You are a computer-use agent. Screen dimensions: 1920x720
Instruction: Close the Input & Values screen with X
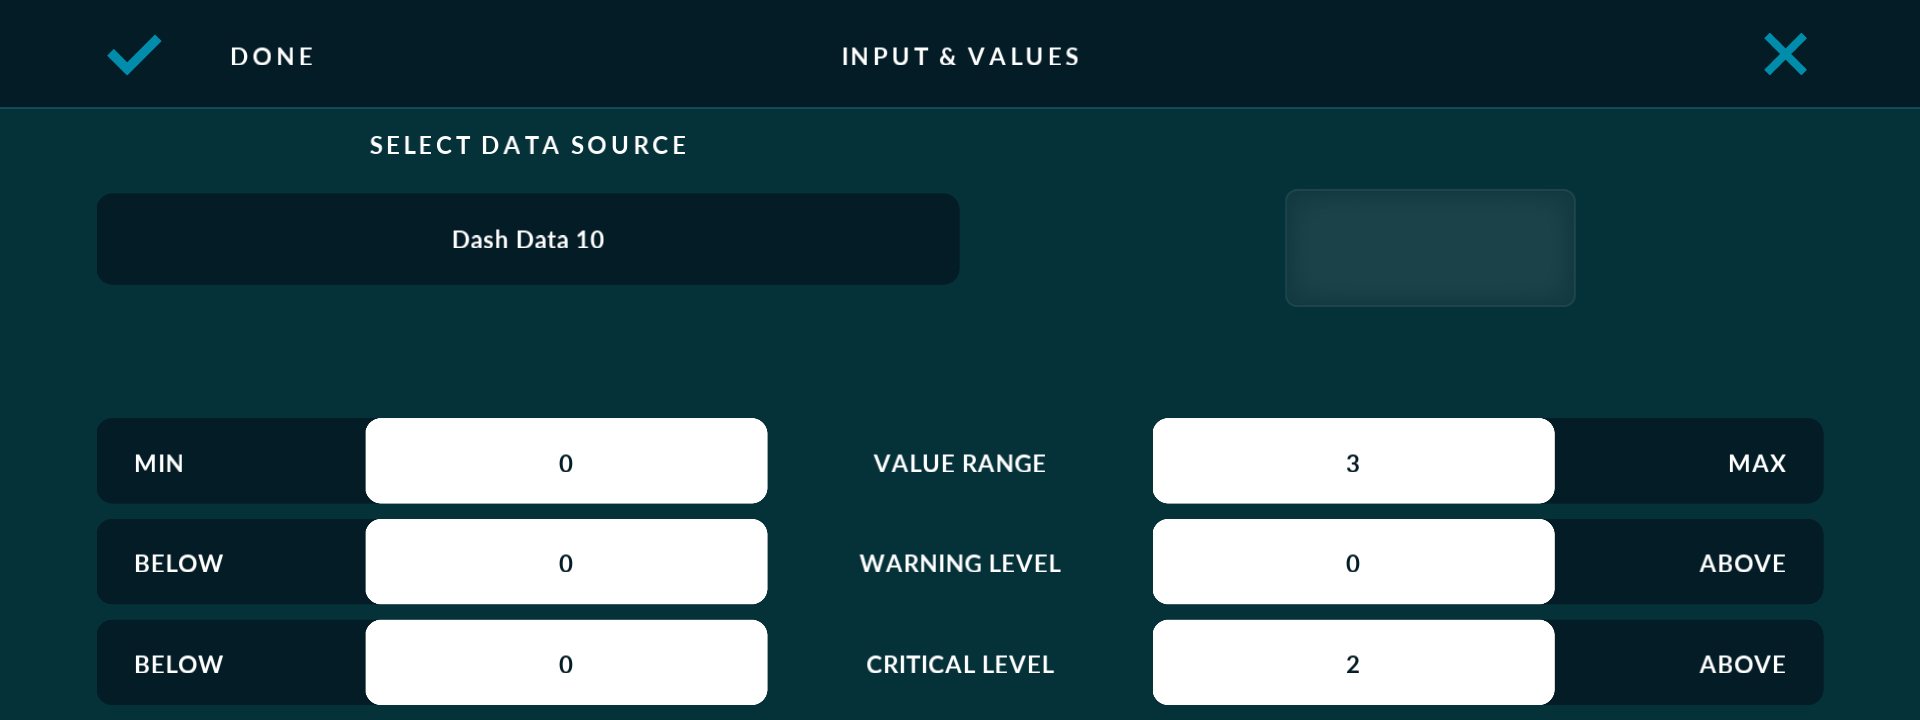1785,55
